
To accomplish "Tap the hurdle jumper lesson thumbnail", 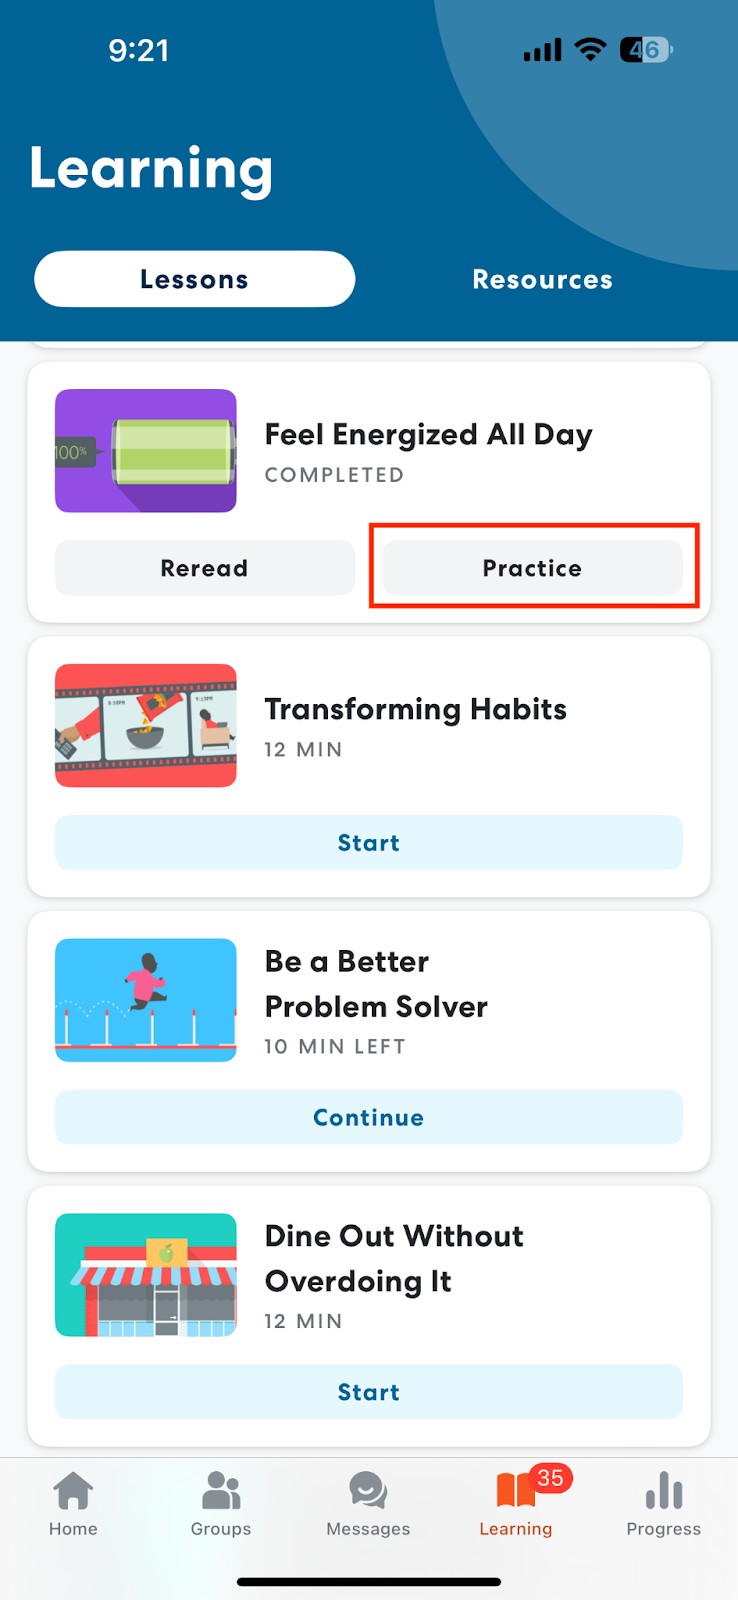I will click(x=146, y=1000).
